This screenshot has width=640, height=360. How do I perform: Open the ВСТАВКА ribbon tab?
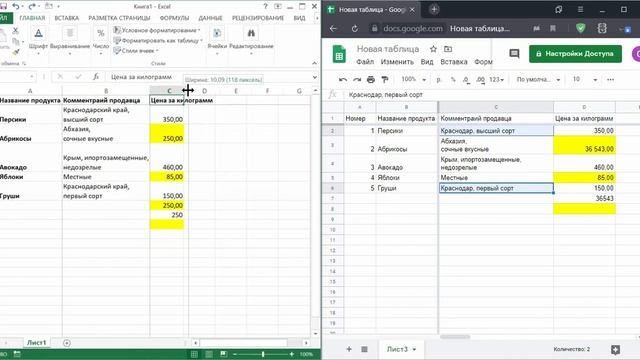click(67, 18)
